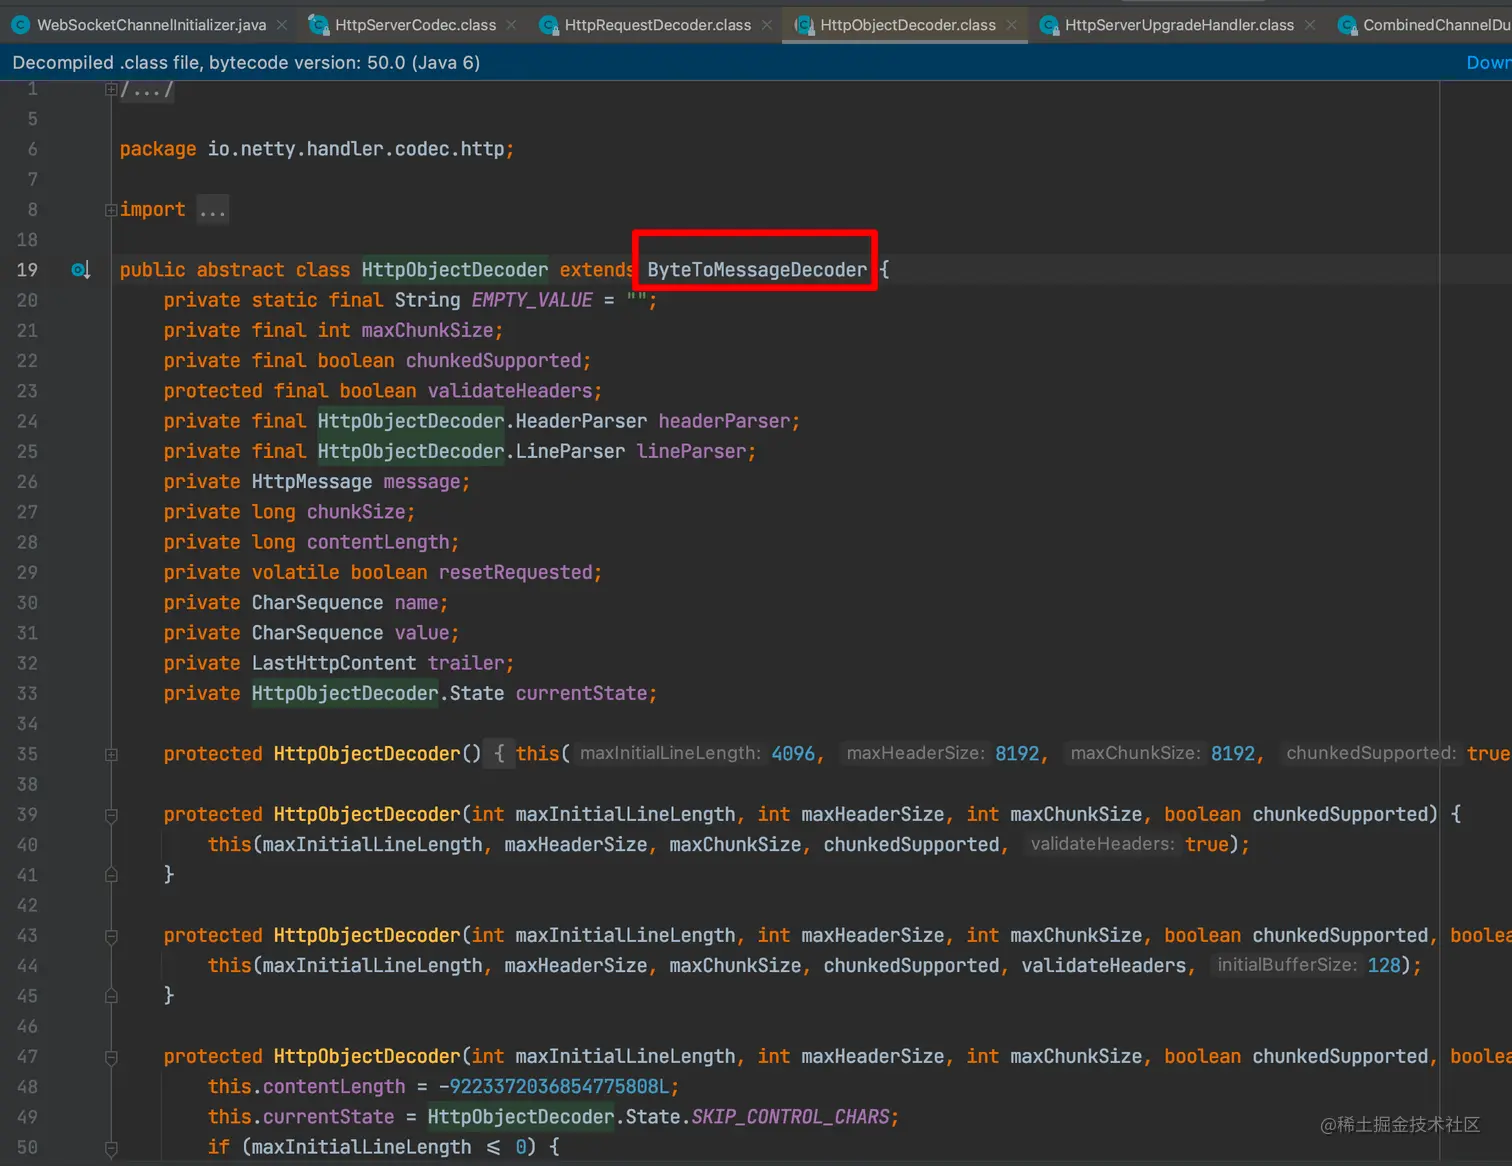
Task: Click the HttpObjectDecoder class name on line 19
Action: 455,270
